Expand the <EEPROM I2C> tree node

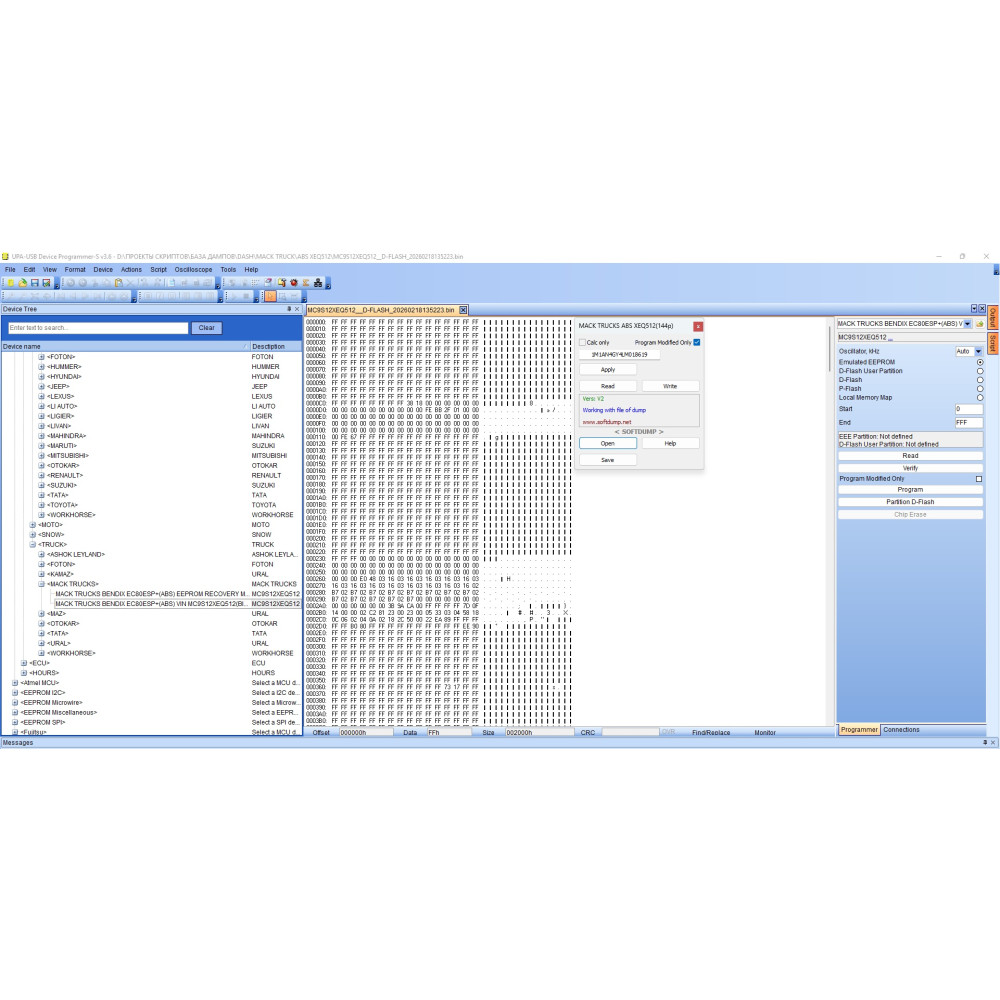coord(15,693)
